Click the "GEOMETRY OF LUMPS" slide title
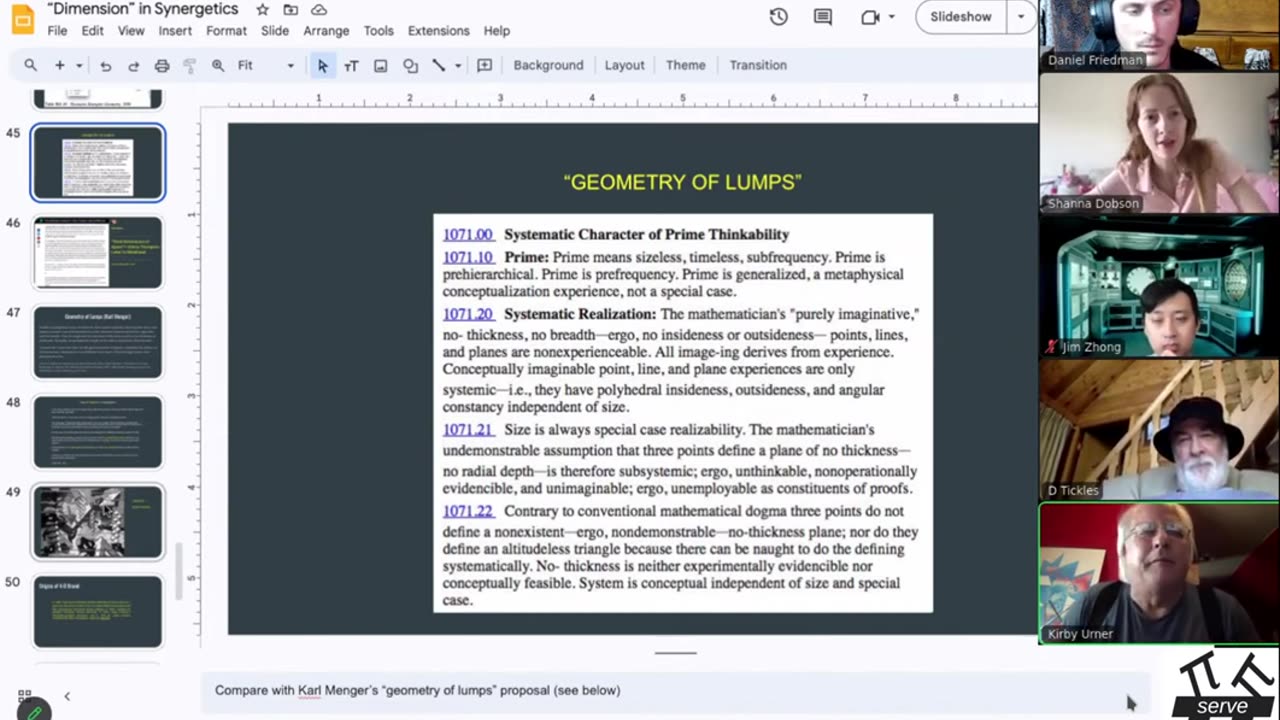1280x720 pixels. 683,182
